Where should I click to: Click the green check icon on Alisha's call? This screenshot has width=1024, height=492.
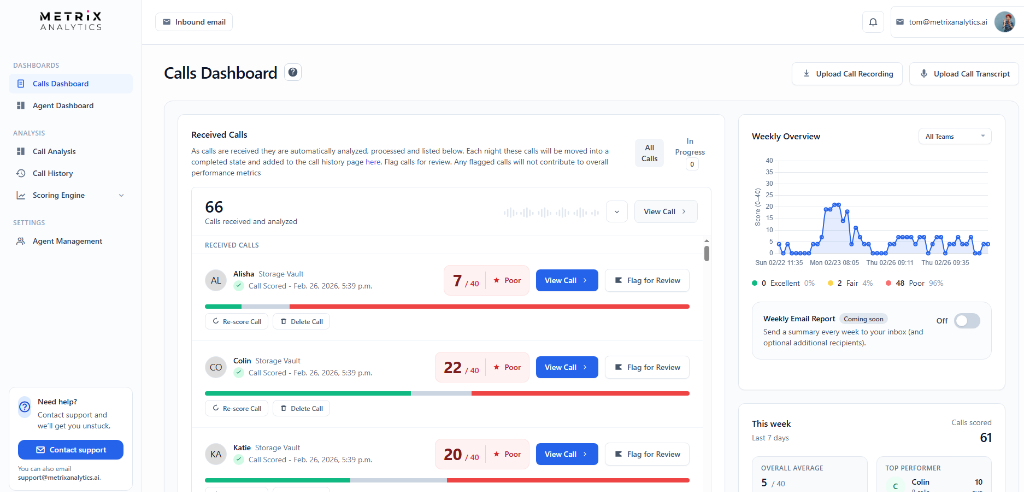pyautogui.click(x=238, y=286)
